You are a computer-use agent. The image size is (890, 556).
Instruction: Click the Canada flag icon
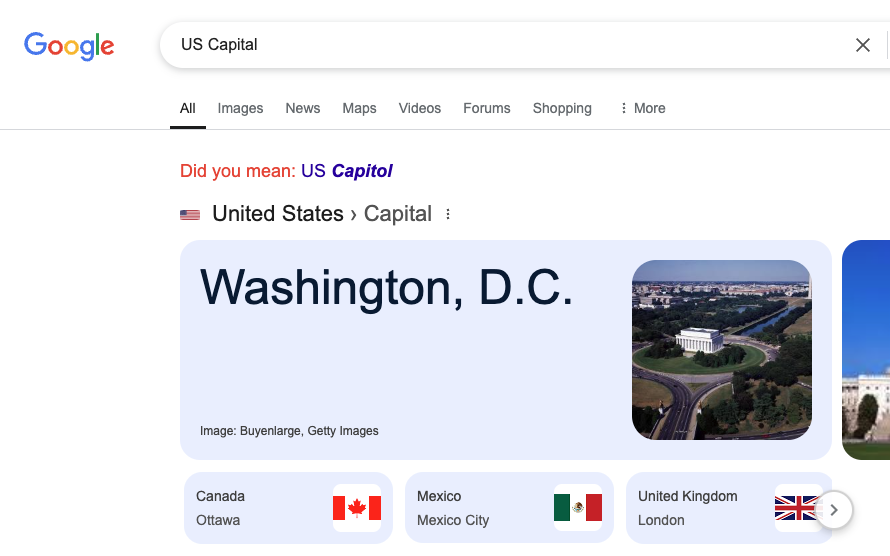coord(357,508)
